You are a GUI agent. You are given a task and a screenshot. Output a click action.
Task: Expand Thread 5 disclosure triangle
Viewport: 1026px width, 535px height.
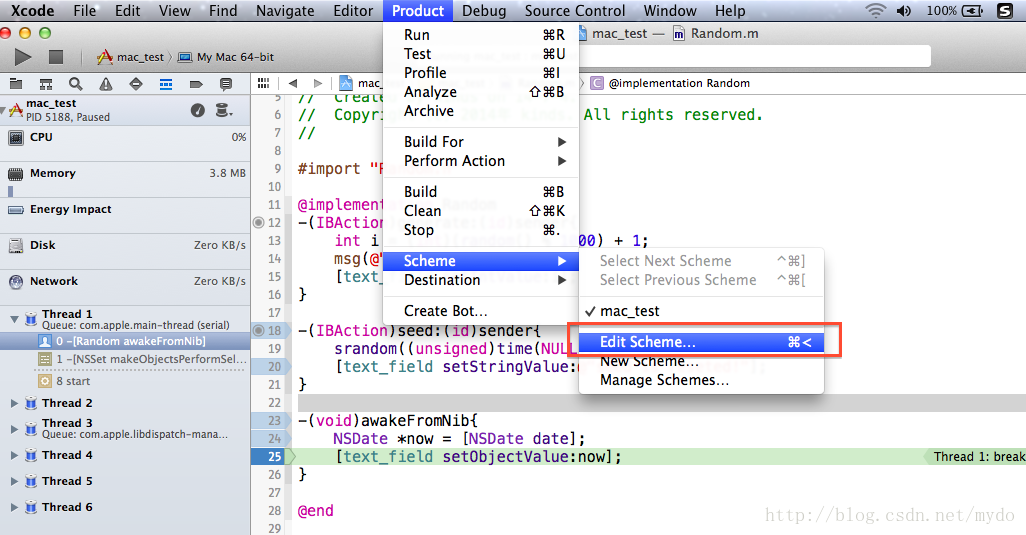coord(14,481)
